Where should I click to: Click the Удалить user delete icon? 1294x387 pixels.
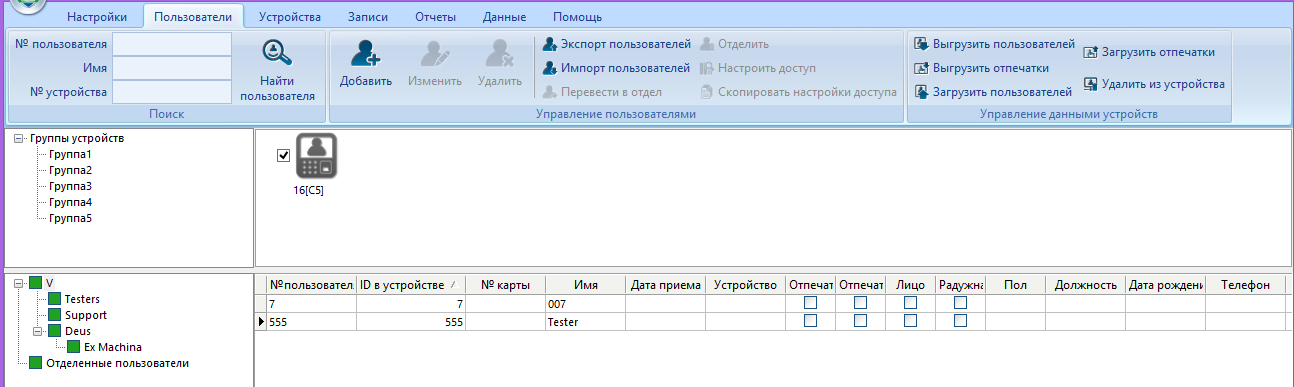tap(499, 53)
